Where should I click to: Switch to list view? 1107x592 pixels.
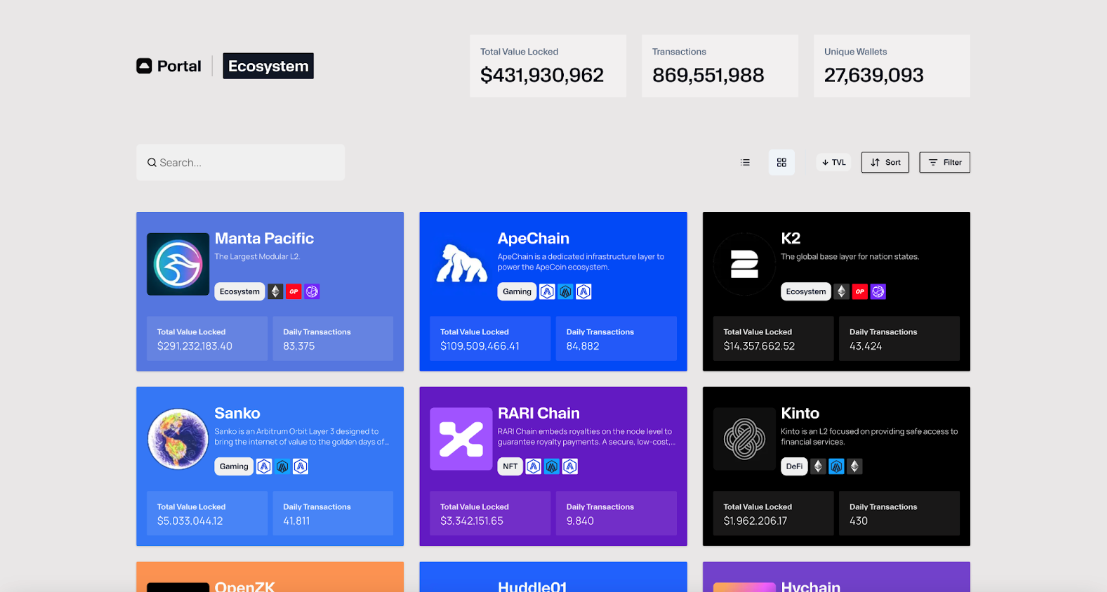[x=745, y=162]
